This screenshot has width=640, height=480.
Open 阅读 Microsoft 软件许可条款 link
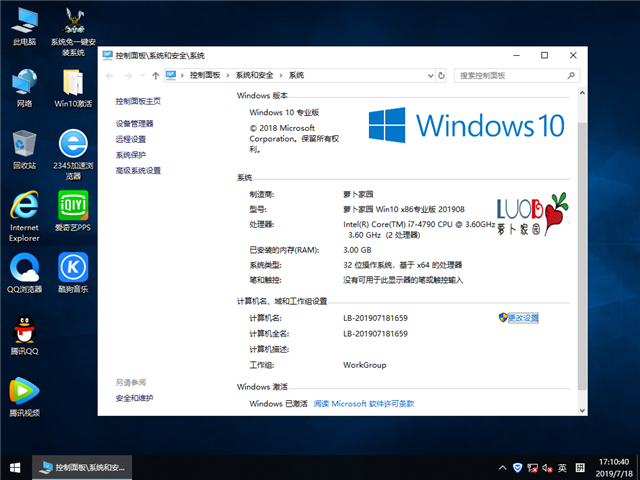[363, 404]
